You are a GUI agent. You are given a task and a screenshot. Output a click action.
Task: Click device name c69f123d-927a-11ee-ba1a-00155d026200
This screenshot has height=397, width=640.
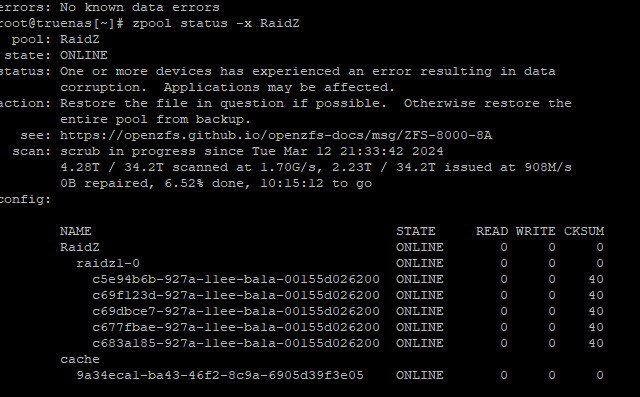(x=236, y=295)
